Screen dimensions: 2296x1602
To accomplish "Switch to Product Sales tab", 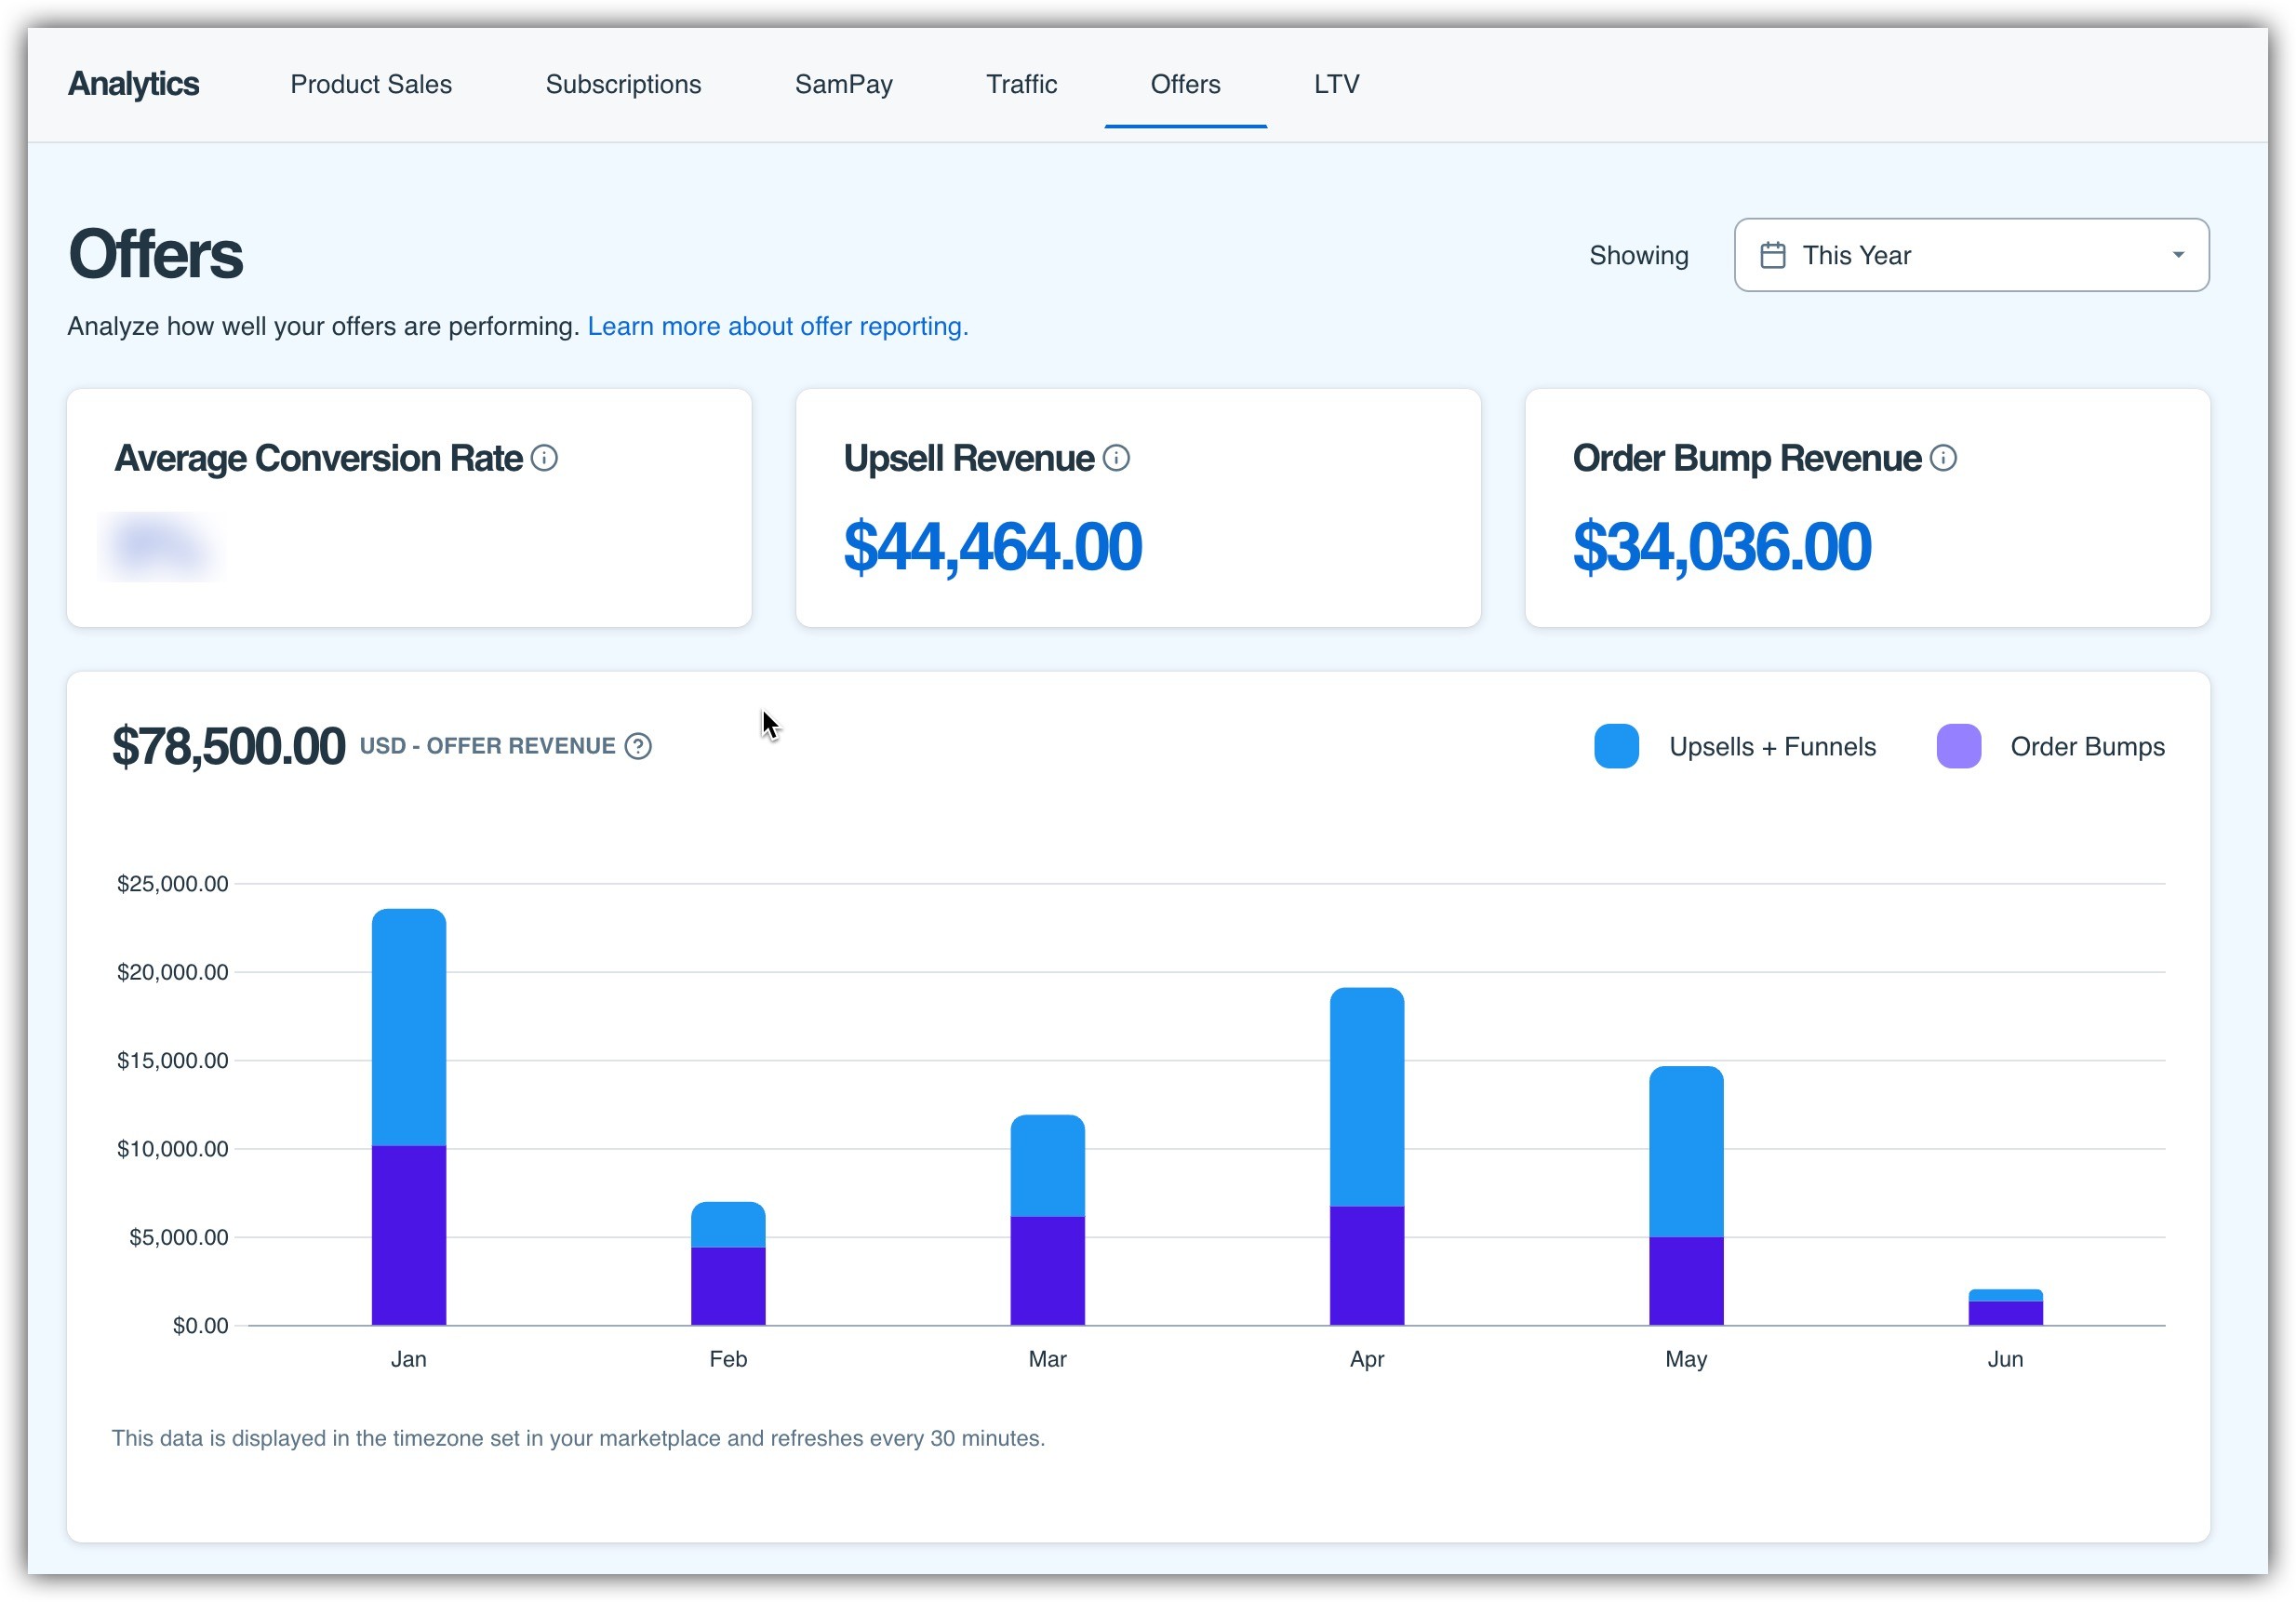I will click(371, 84).
